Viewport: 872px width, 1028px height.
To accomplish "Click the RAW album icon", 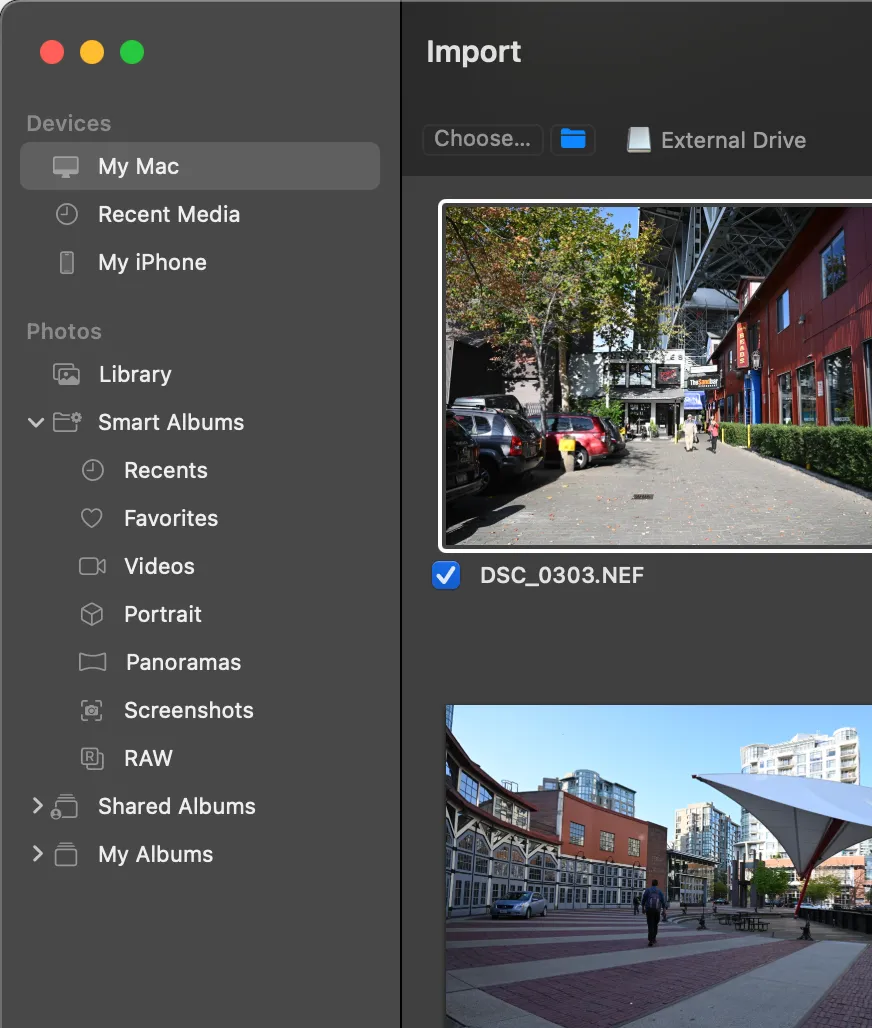I will [92, 758].
